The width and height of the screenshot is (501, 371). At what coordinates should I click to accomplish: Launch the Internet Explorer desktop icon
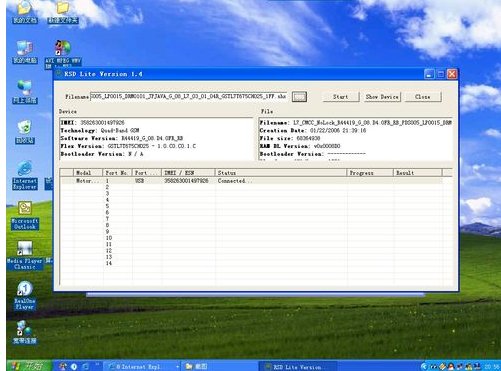pos(25,175)
